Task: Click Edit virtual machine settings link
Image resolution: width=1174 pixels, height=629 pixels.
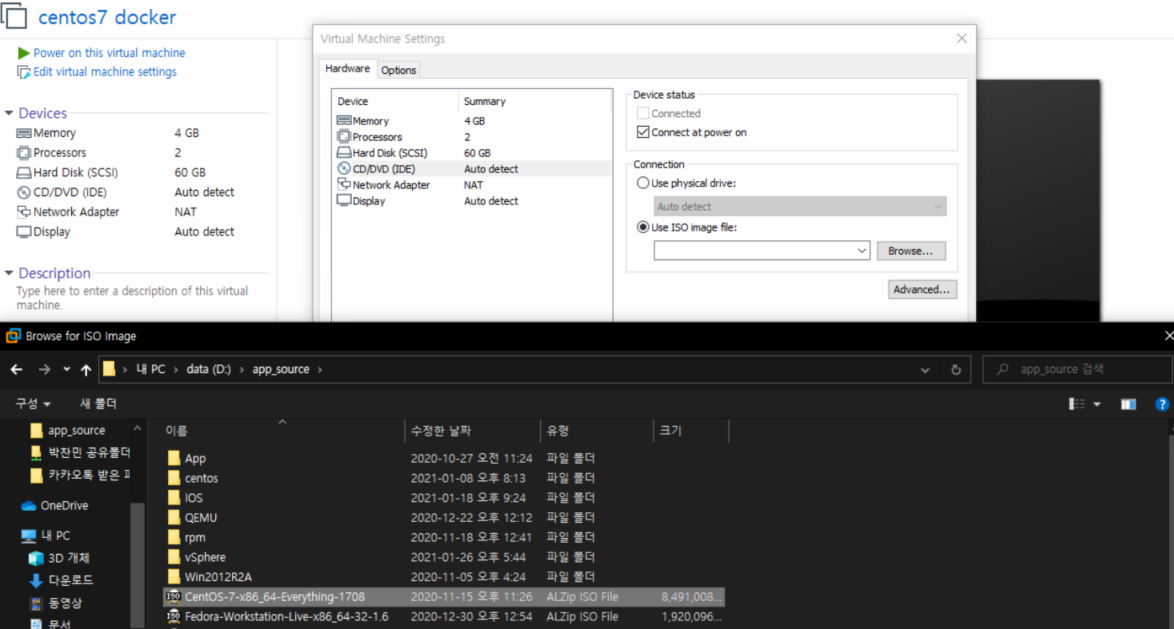Action: point(105,72)
